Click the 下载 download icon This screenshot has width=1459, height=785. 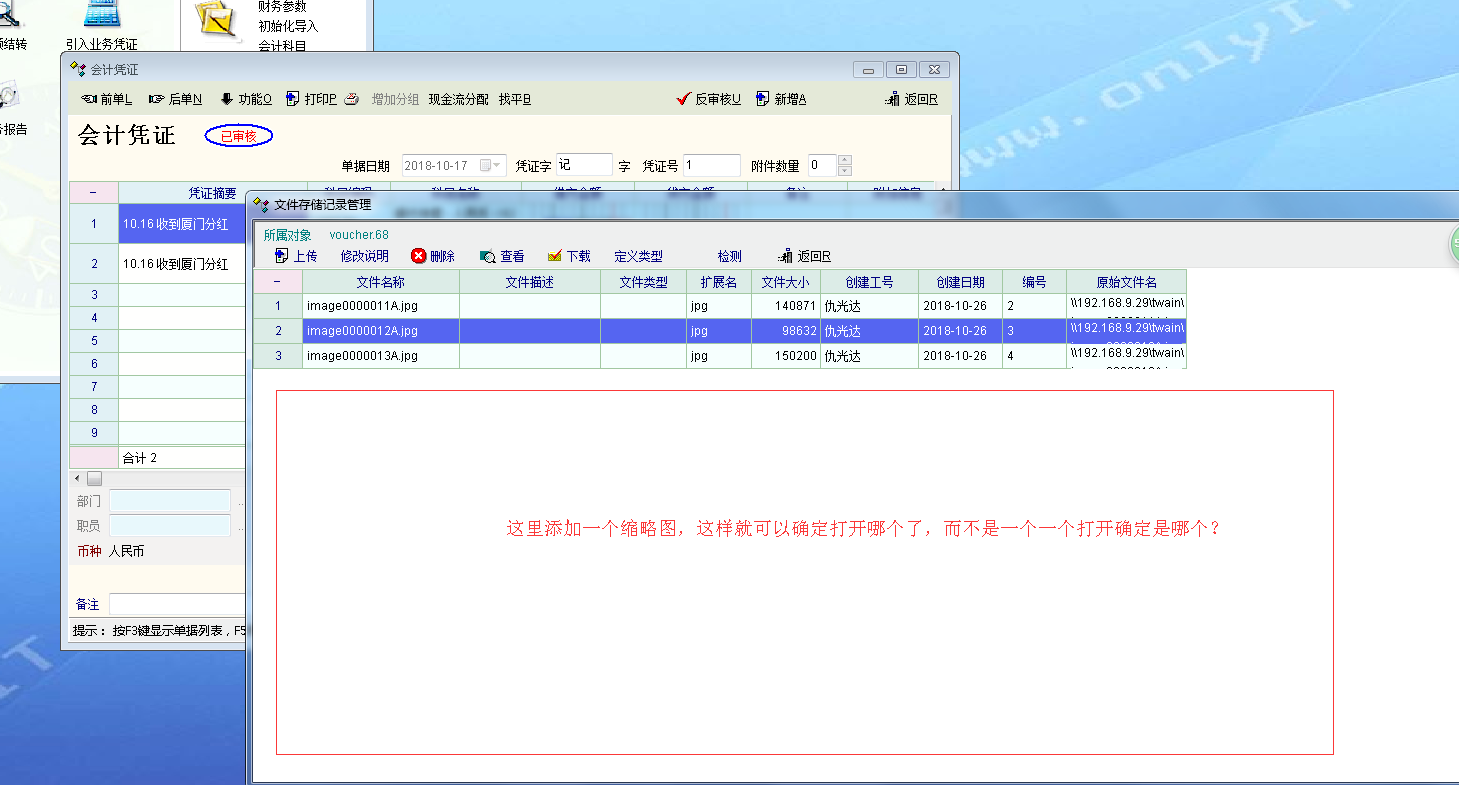tap(555, 256)
